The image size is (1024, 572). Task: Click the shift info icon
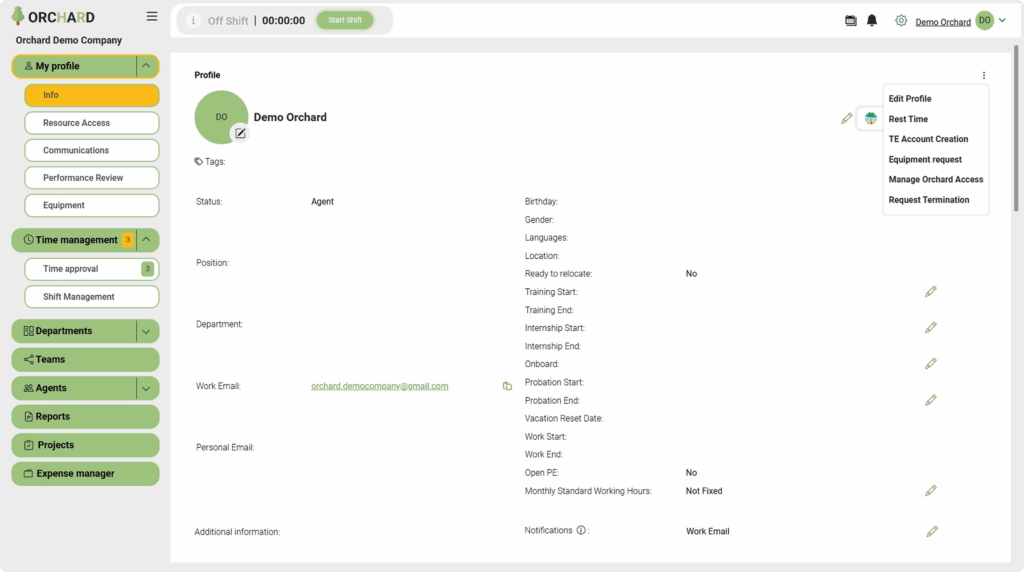coord(193,20)
